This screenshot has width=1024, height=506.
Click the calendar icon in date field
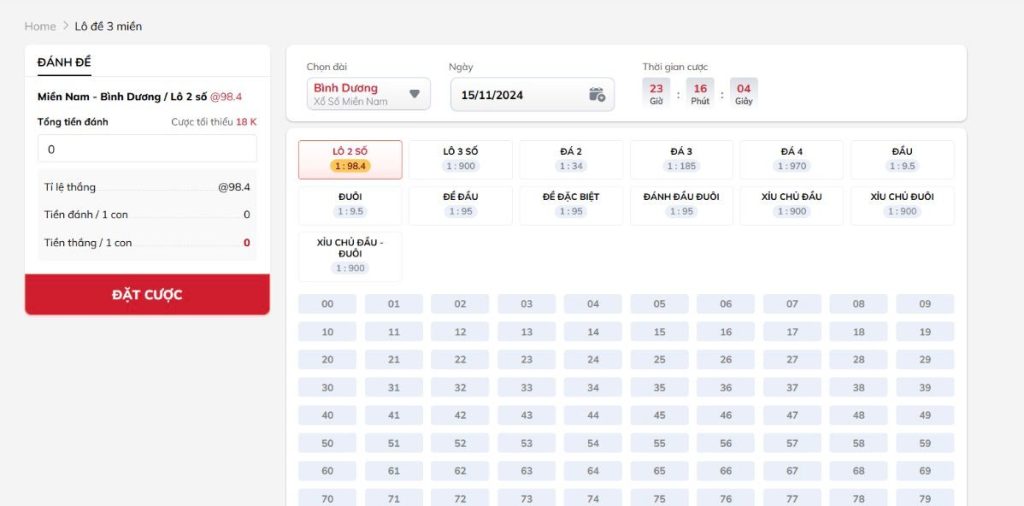click(597, 95)
